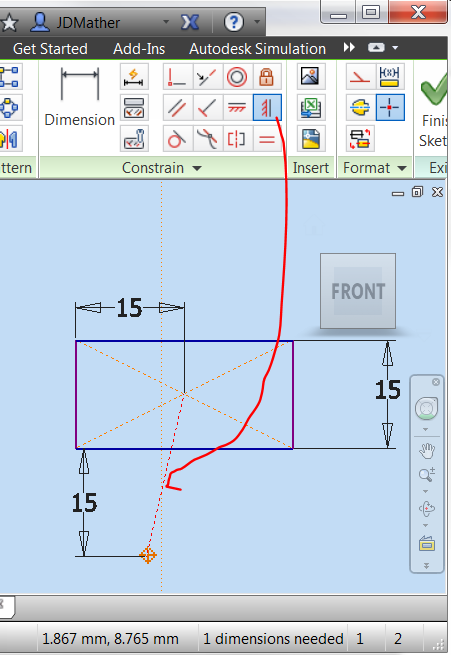Click the Automatic Dimensions and Constraints icon
Viewport: 451px width, 655px height.
[x=134, y=77]
